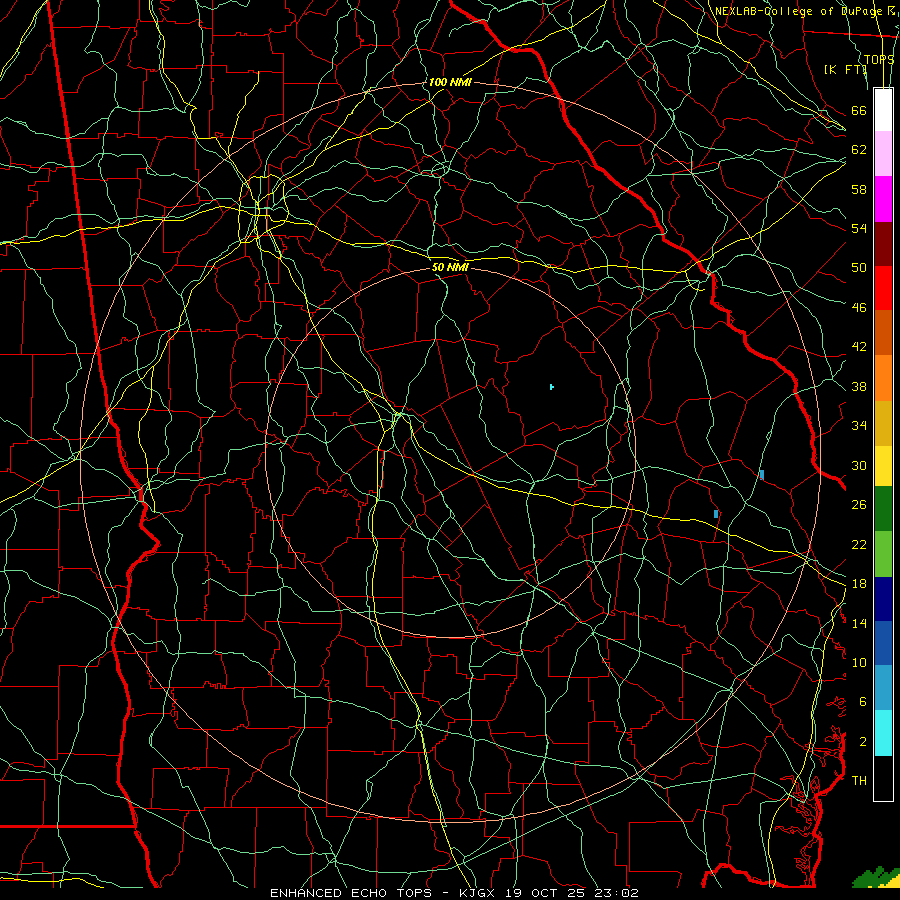900x900 pixels.
Task: Click the legend value '42'
Action: [x=859, y=347]
